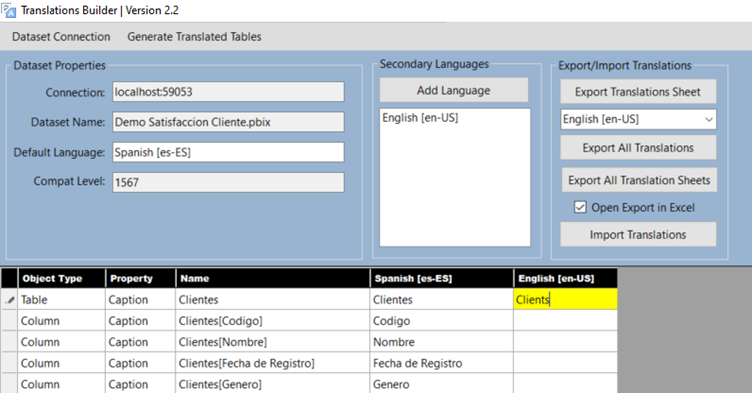Click the Dataset Name field
752x393 pixels.
pyautogui.click(x=228, y=122)
